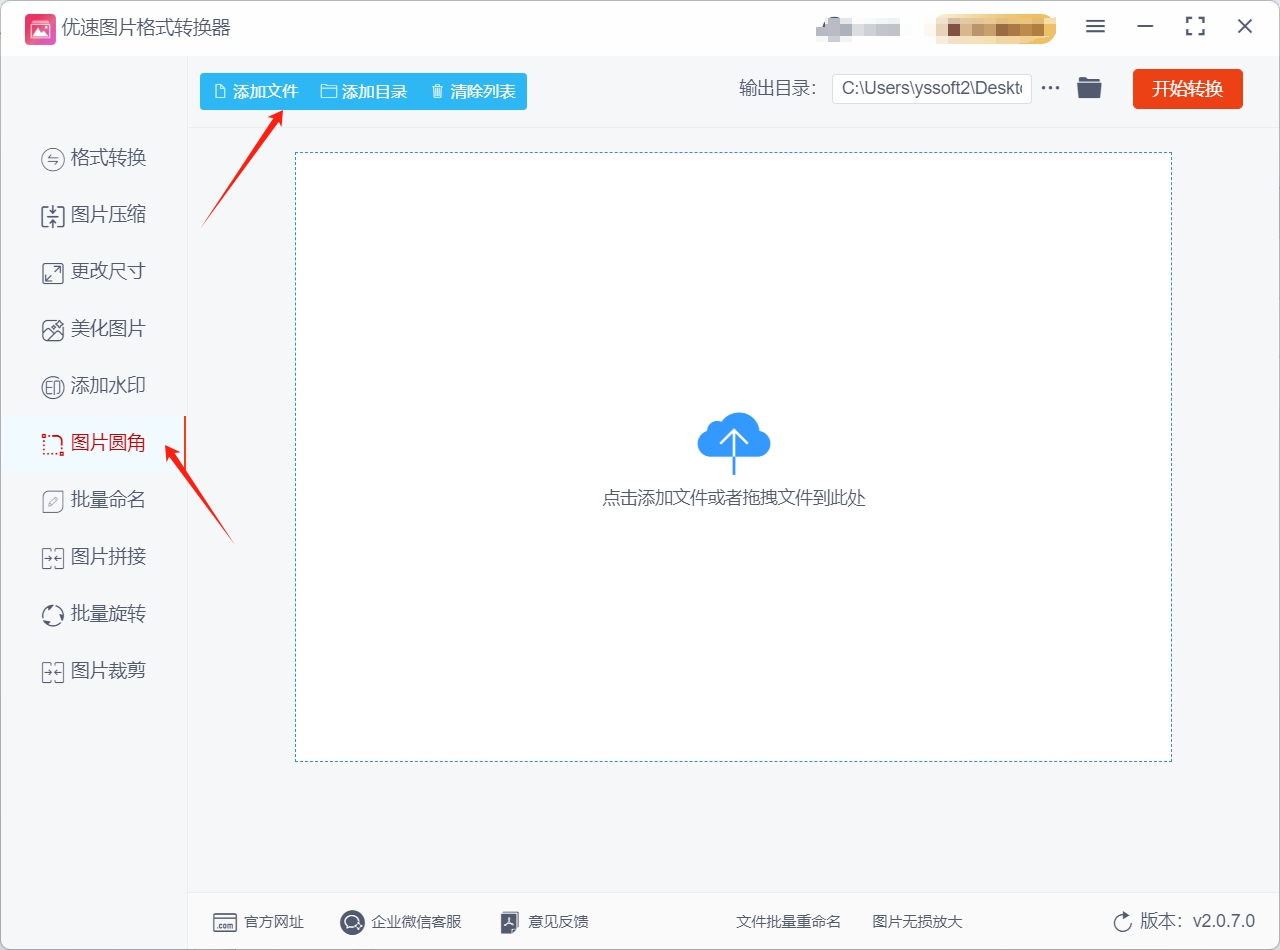Select 图片裁剪 in the sidebar
Screen dimensions: 1280x950
point(94,671)
